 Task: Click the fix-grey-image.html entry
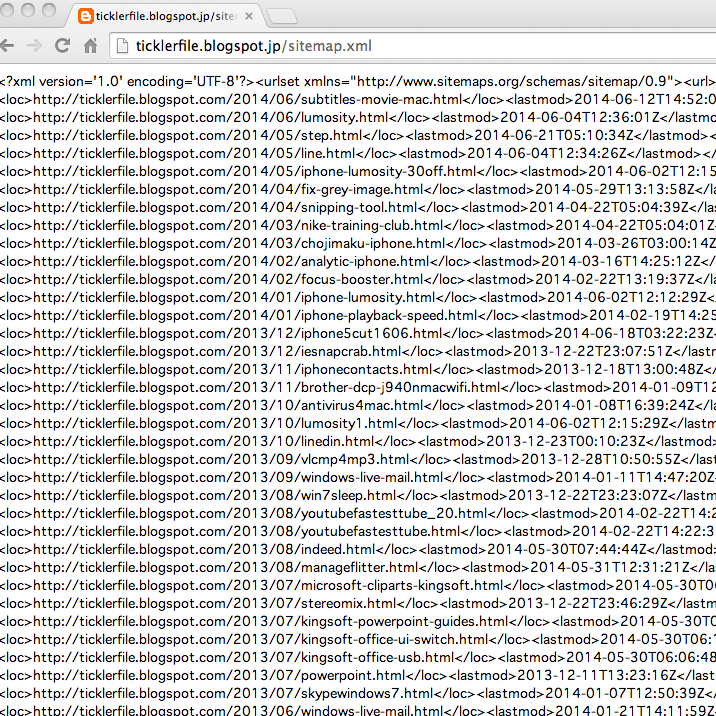[358, 190]
